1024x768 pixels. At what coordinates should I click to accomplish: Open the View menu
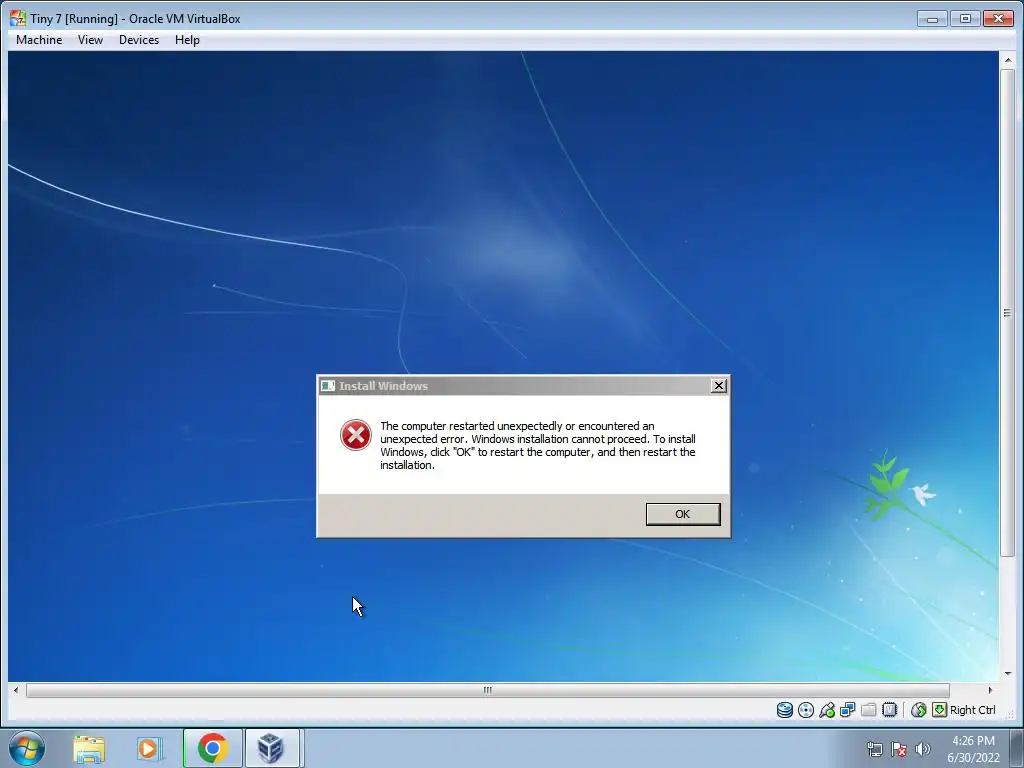coord(90,40)
